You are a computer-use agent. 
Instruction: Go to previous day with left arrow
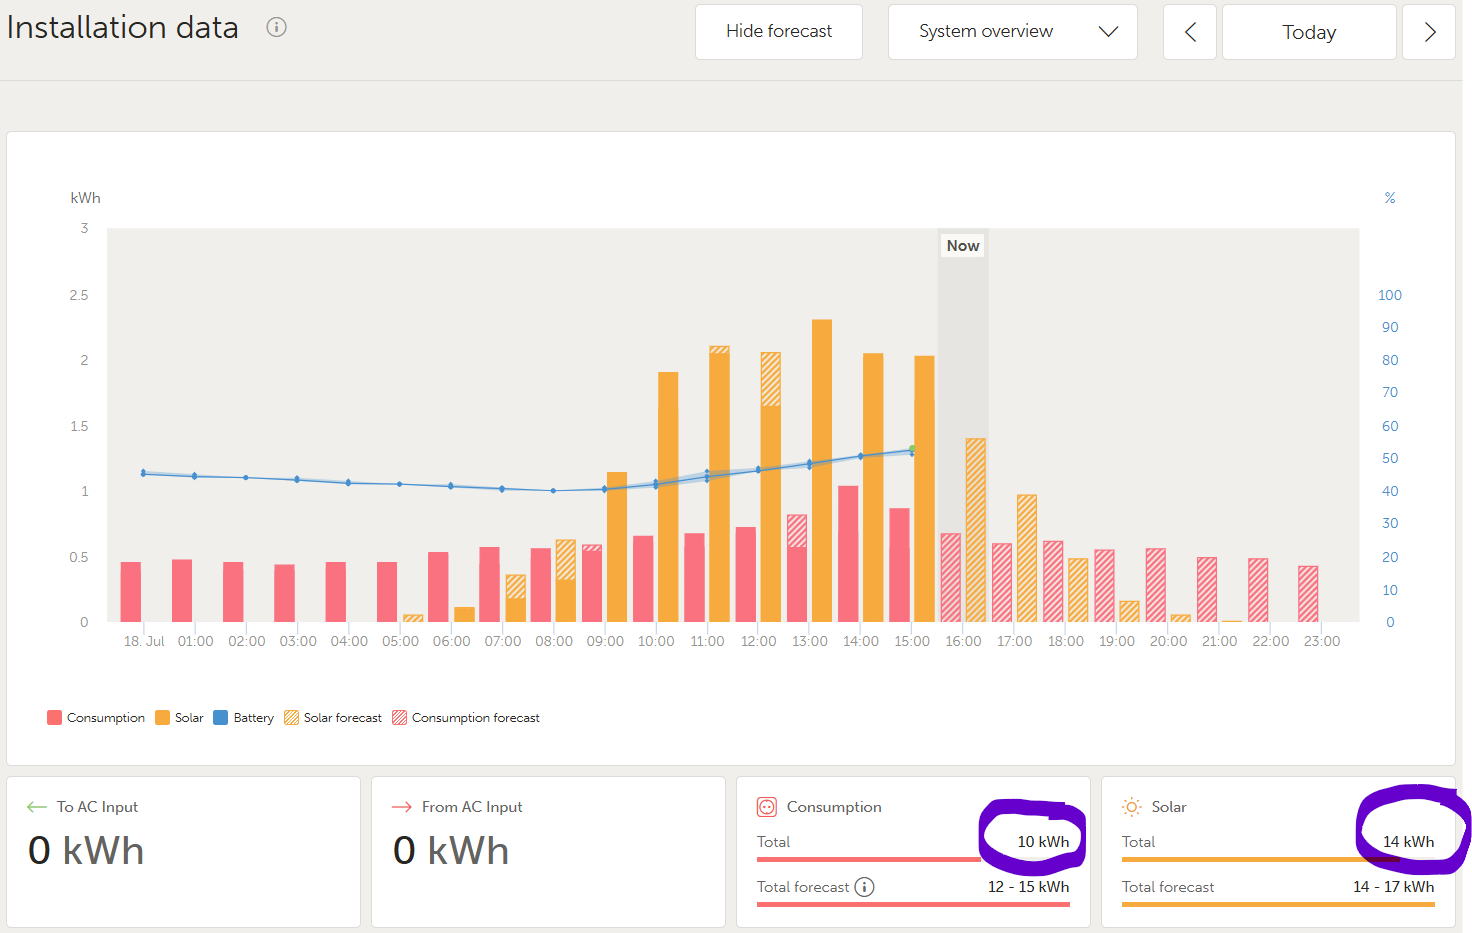(x=1190, y=32)
